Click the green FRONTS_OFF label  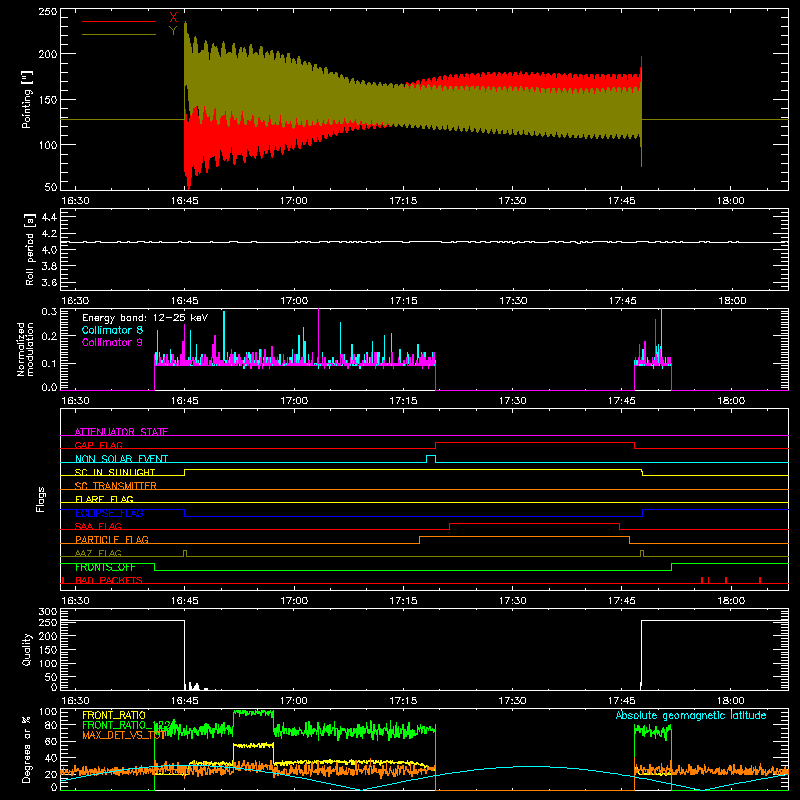click(x=105, y=567)
